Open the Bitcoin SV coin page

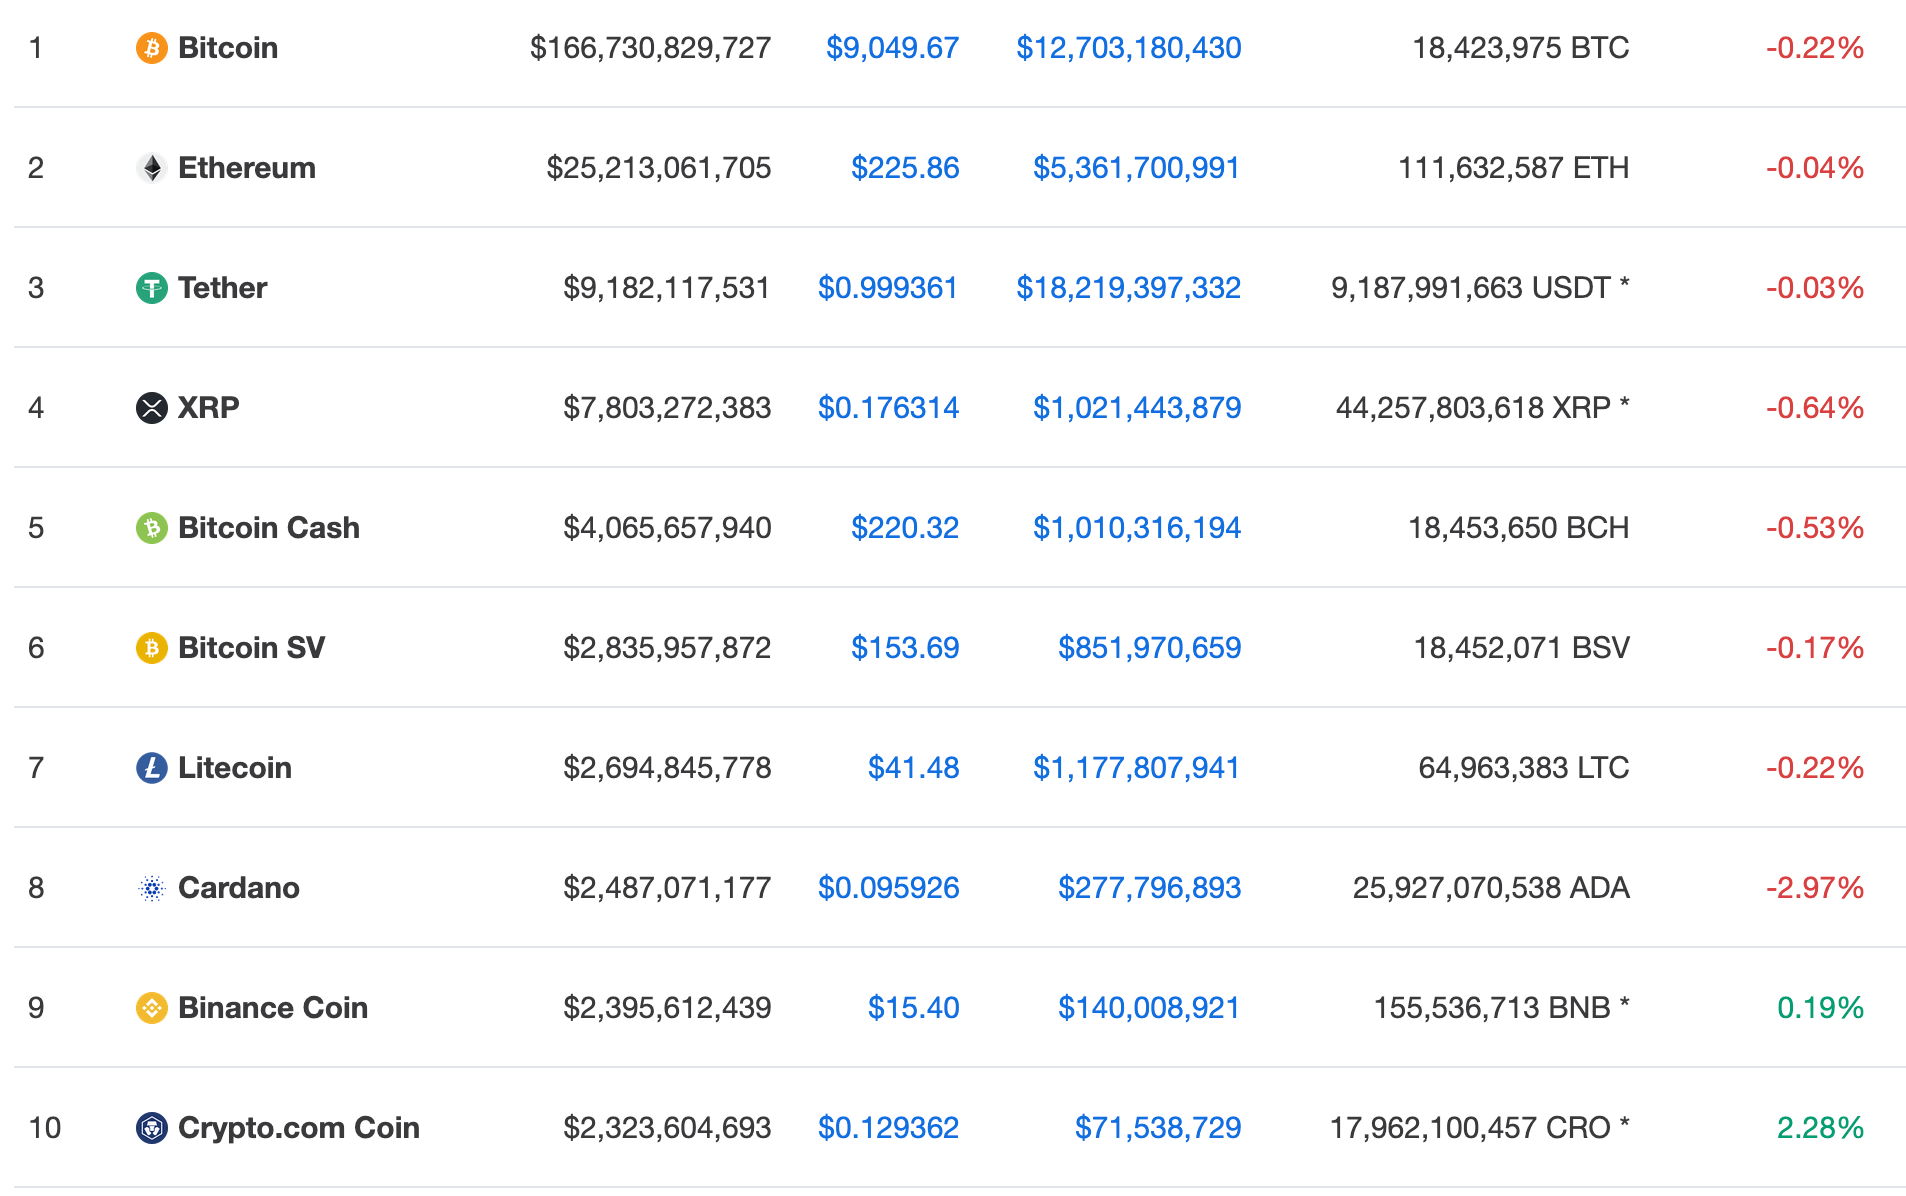pos(251,648)
